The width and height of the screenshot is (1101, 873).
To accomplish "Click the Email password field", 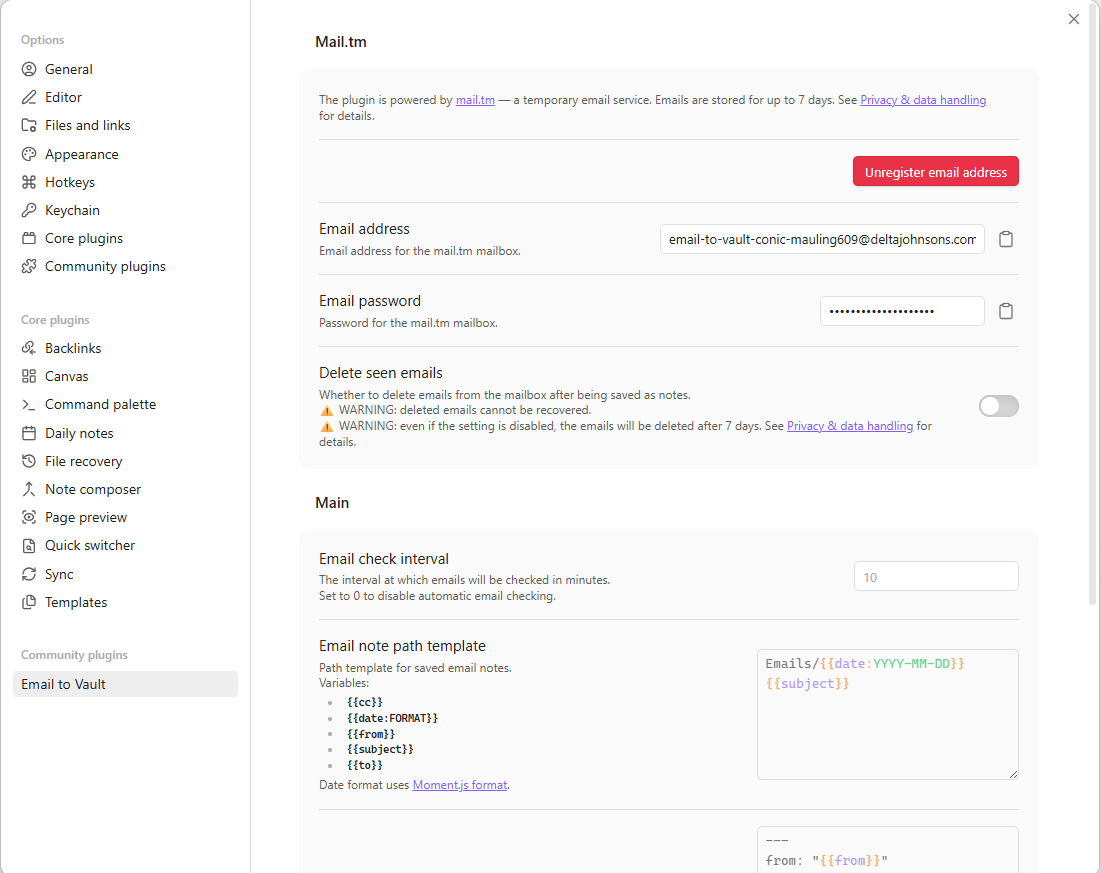I will 902,311.
